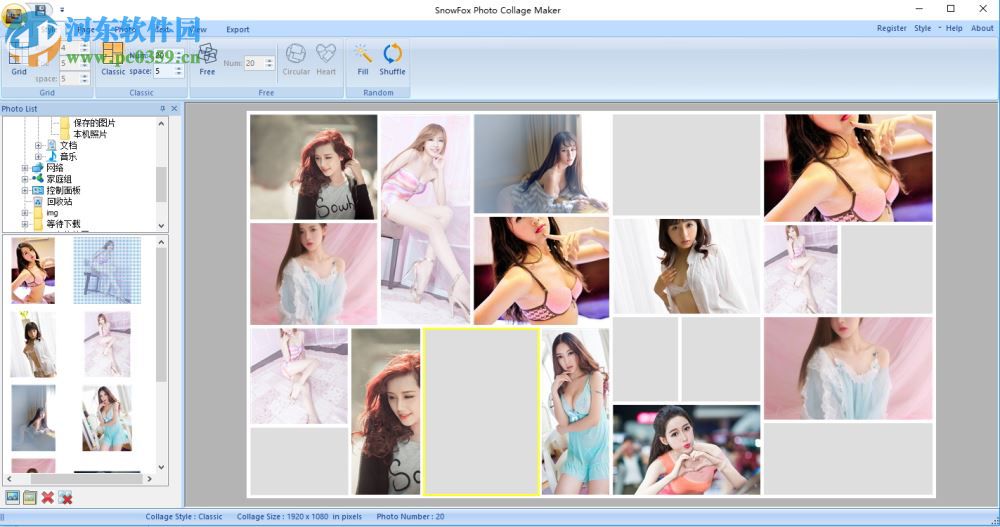Click the About button

[982, 28]
